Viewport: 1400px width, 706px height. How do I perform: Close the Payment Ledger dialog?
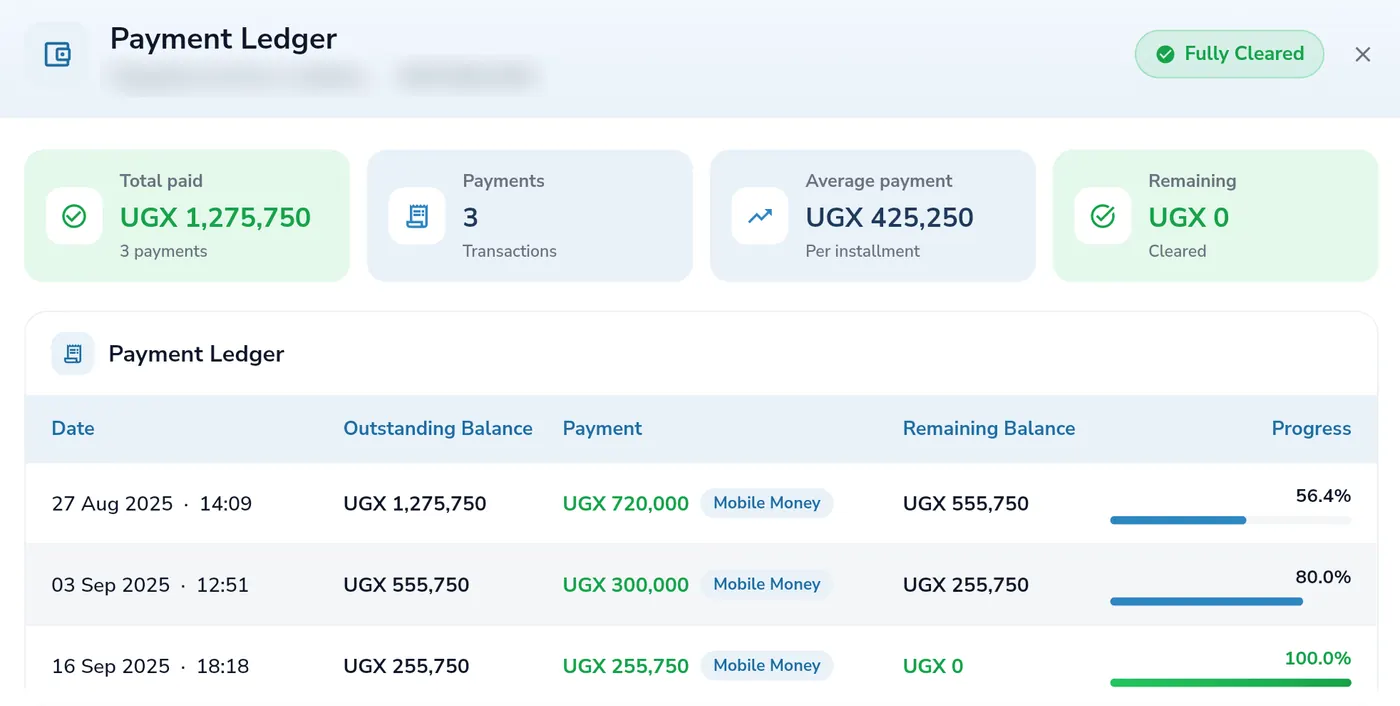click(1363, 55)
